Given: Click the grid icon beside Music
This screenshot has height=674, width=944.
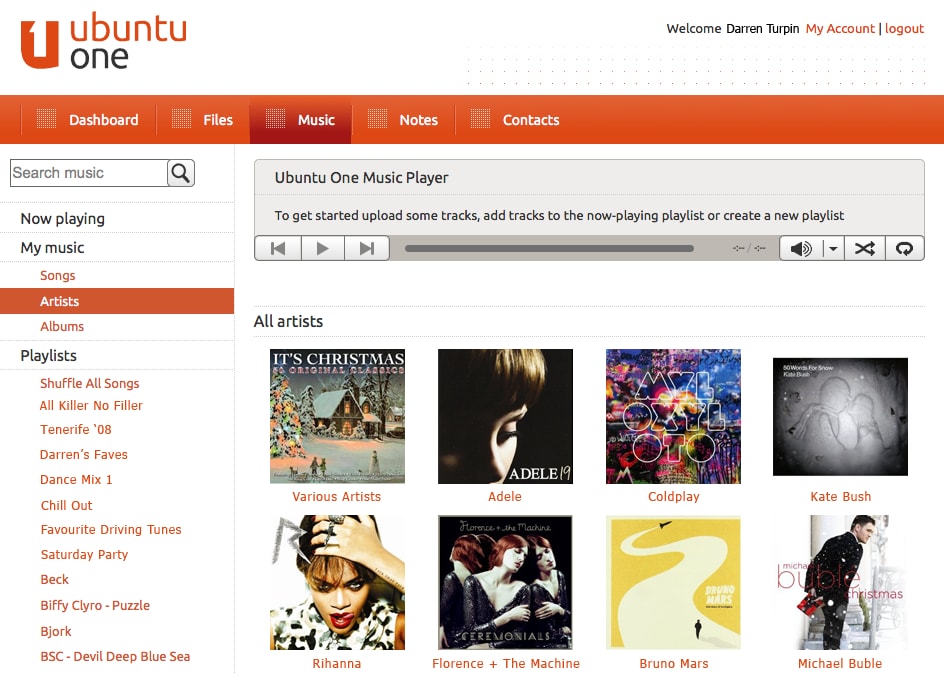Looking at the screenshot, I should point(275,119).
